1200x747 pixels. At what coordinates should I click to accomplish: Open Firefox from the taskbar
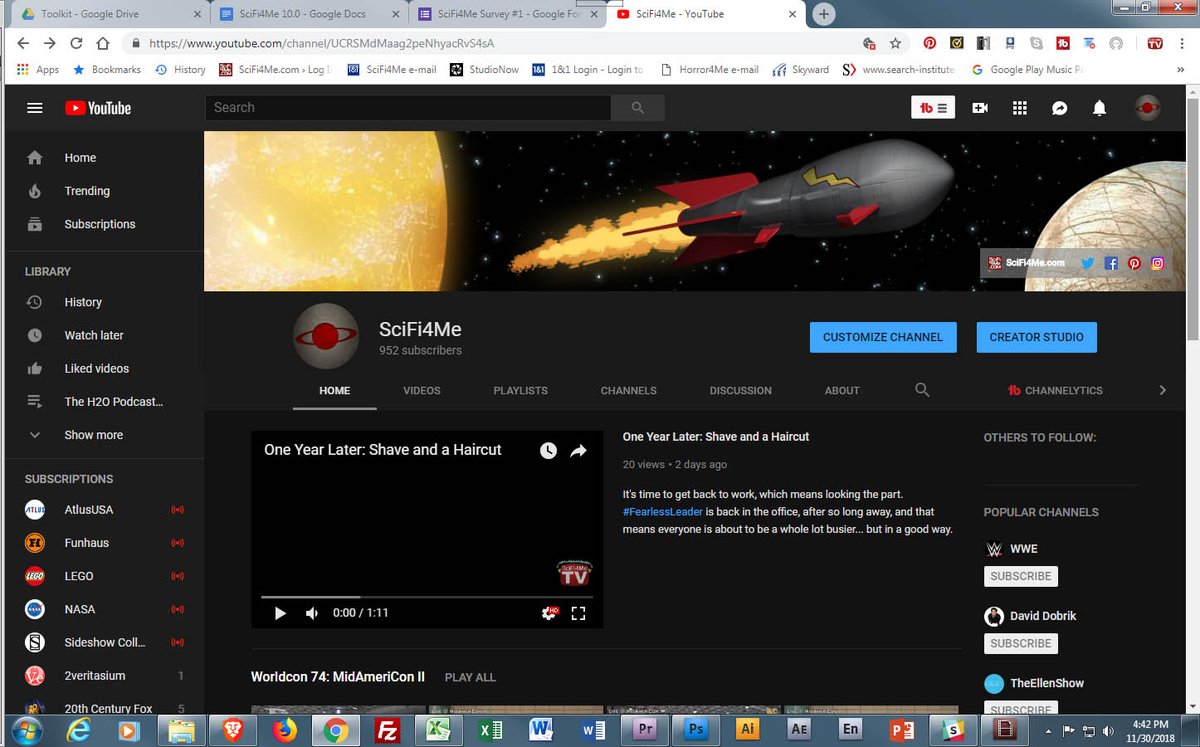click(x=284, y=730)
